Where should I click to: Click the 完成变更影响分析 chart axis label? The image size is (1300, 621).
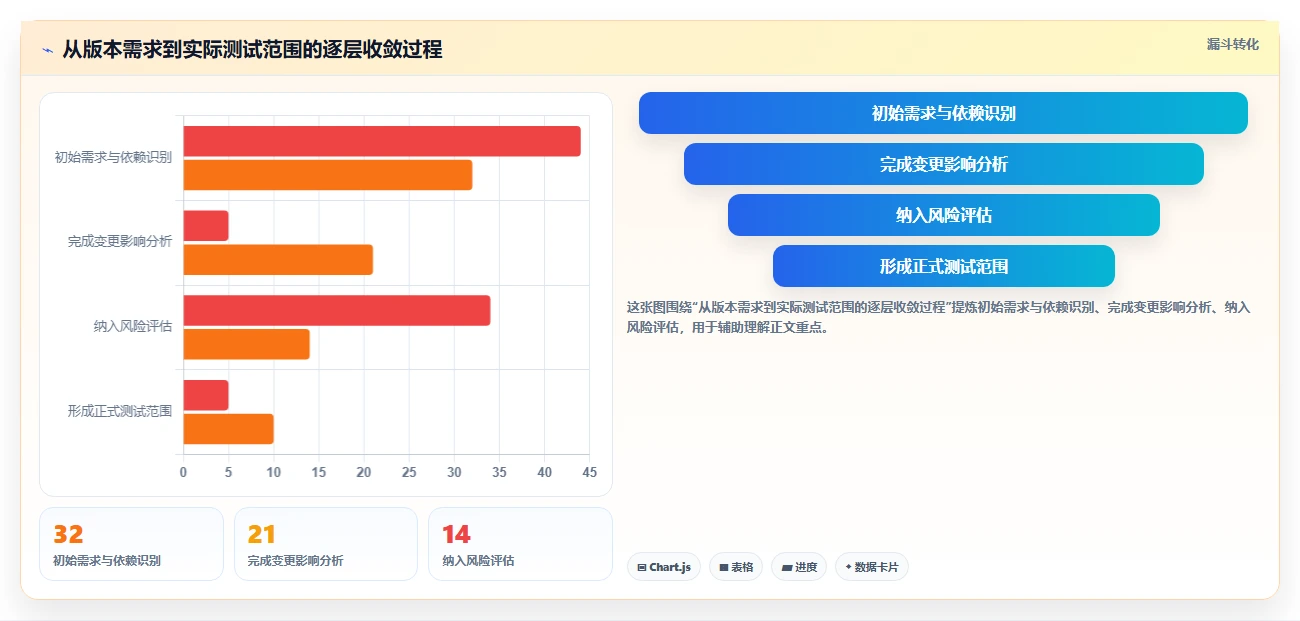coord(120,242)
